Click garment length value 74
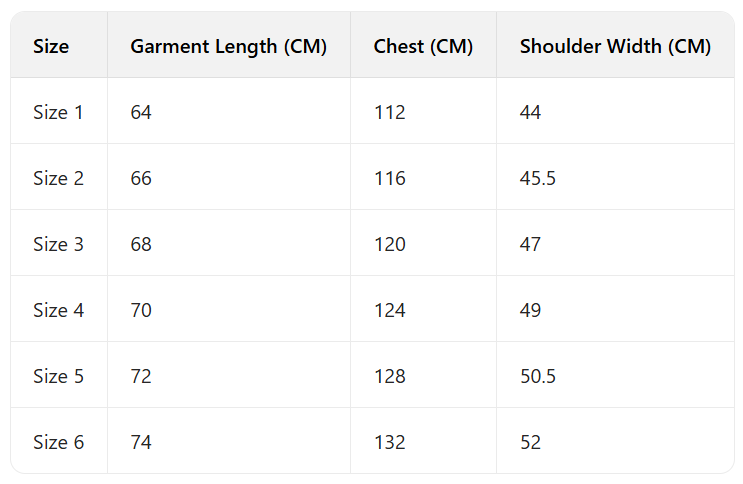This screenshot has height=484, width=743. 141,442
